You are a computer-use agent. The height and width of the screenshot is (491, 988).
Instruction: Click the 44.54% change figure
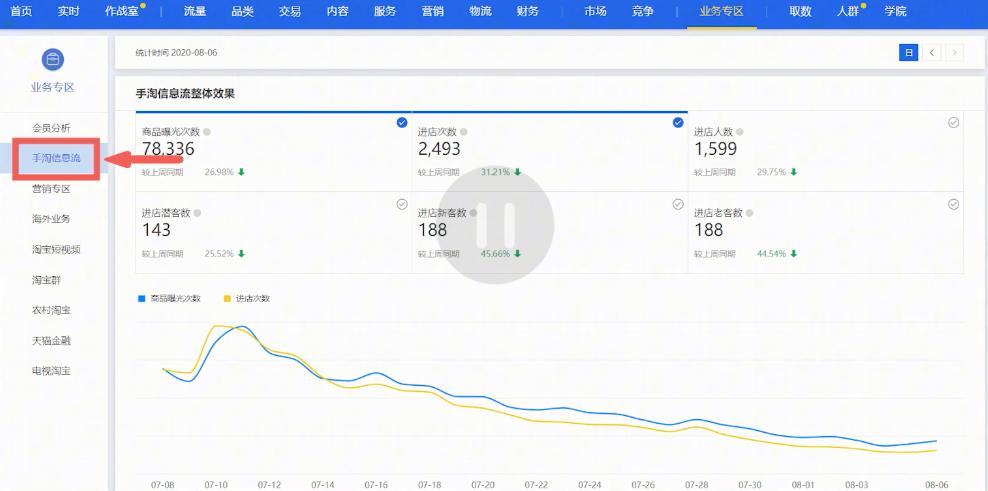click(x=771, y=253)
